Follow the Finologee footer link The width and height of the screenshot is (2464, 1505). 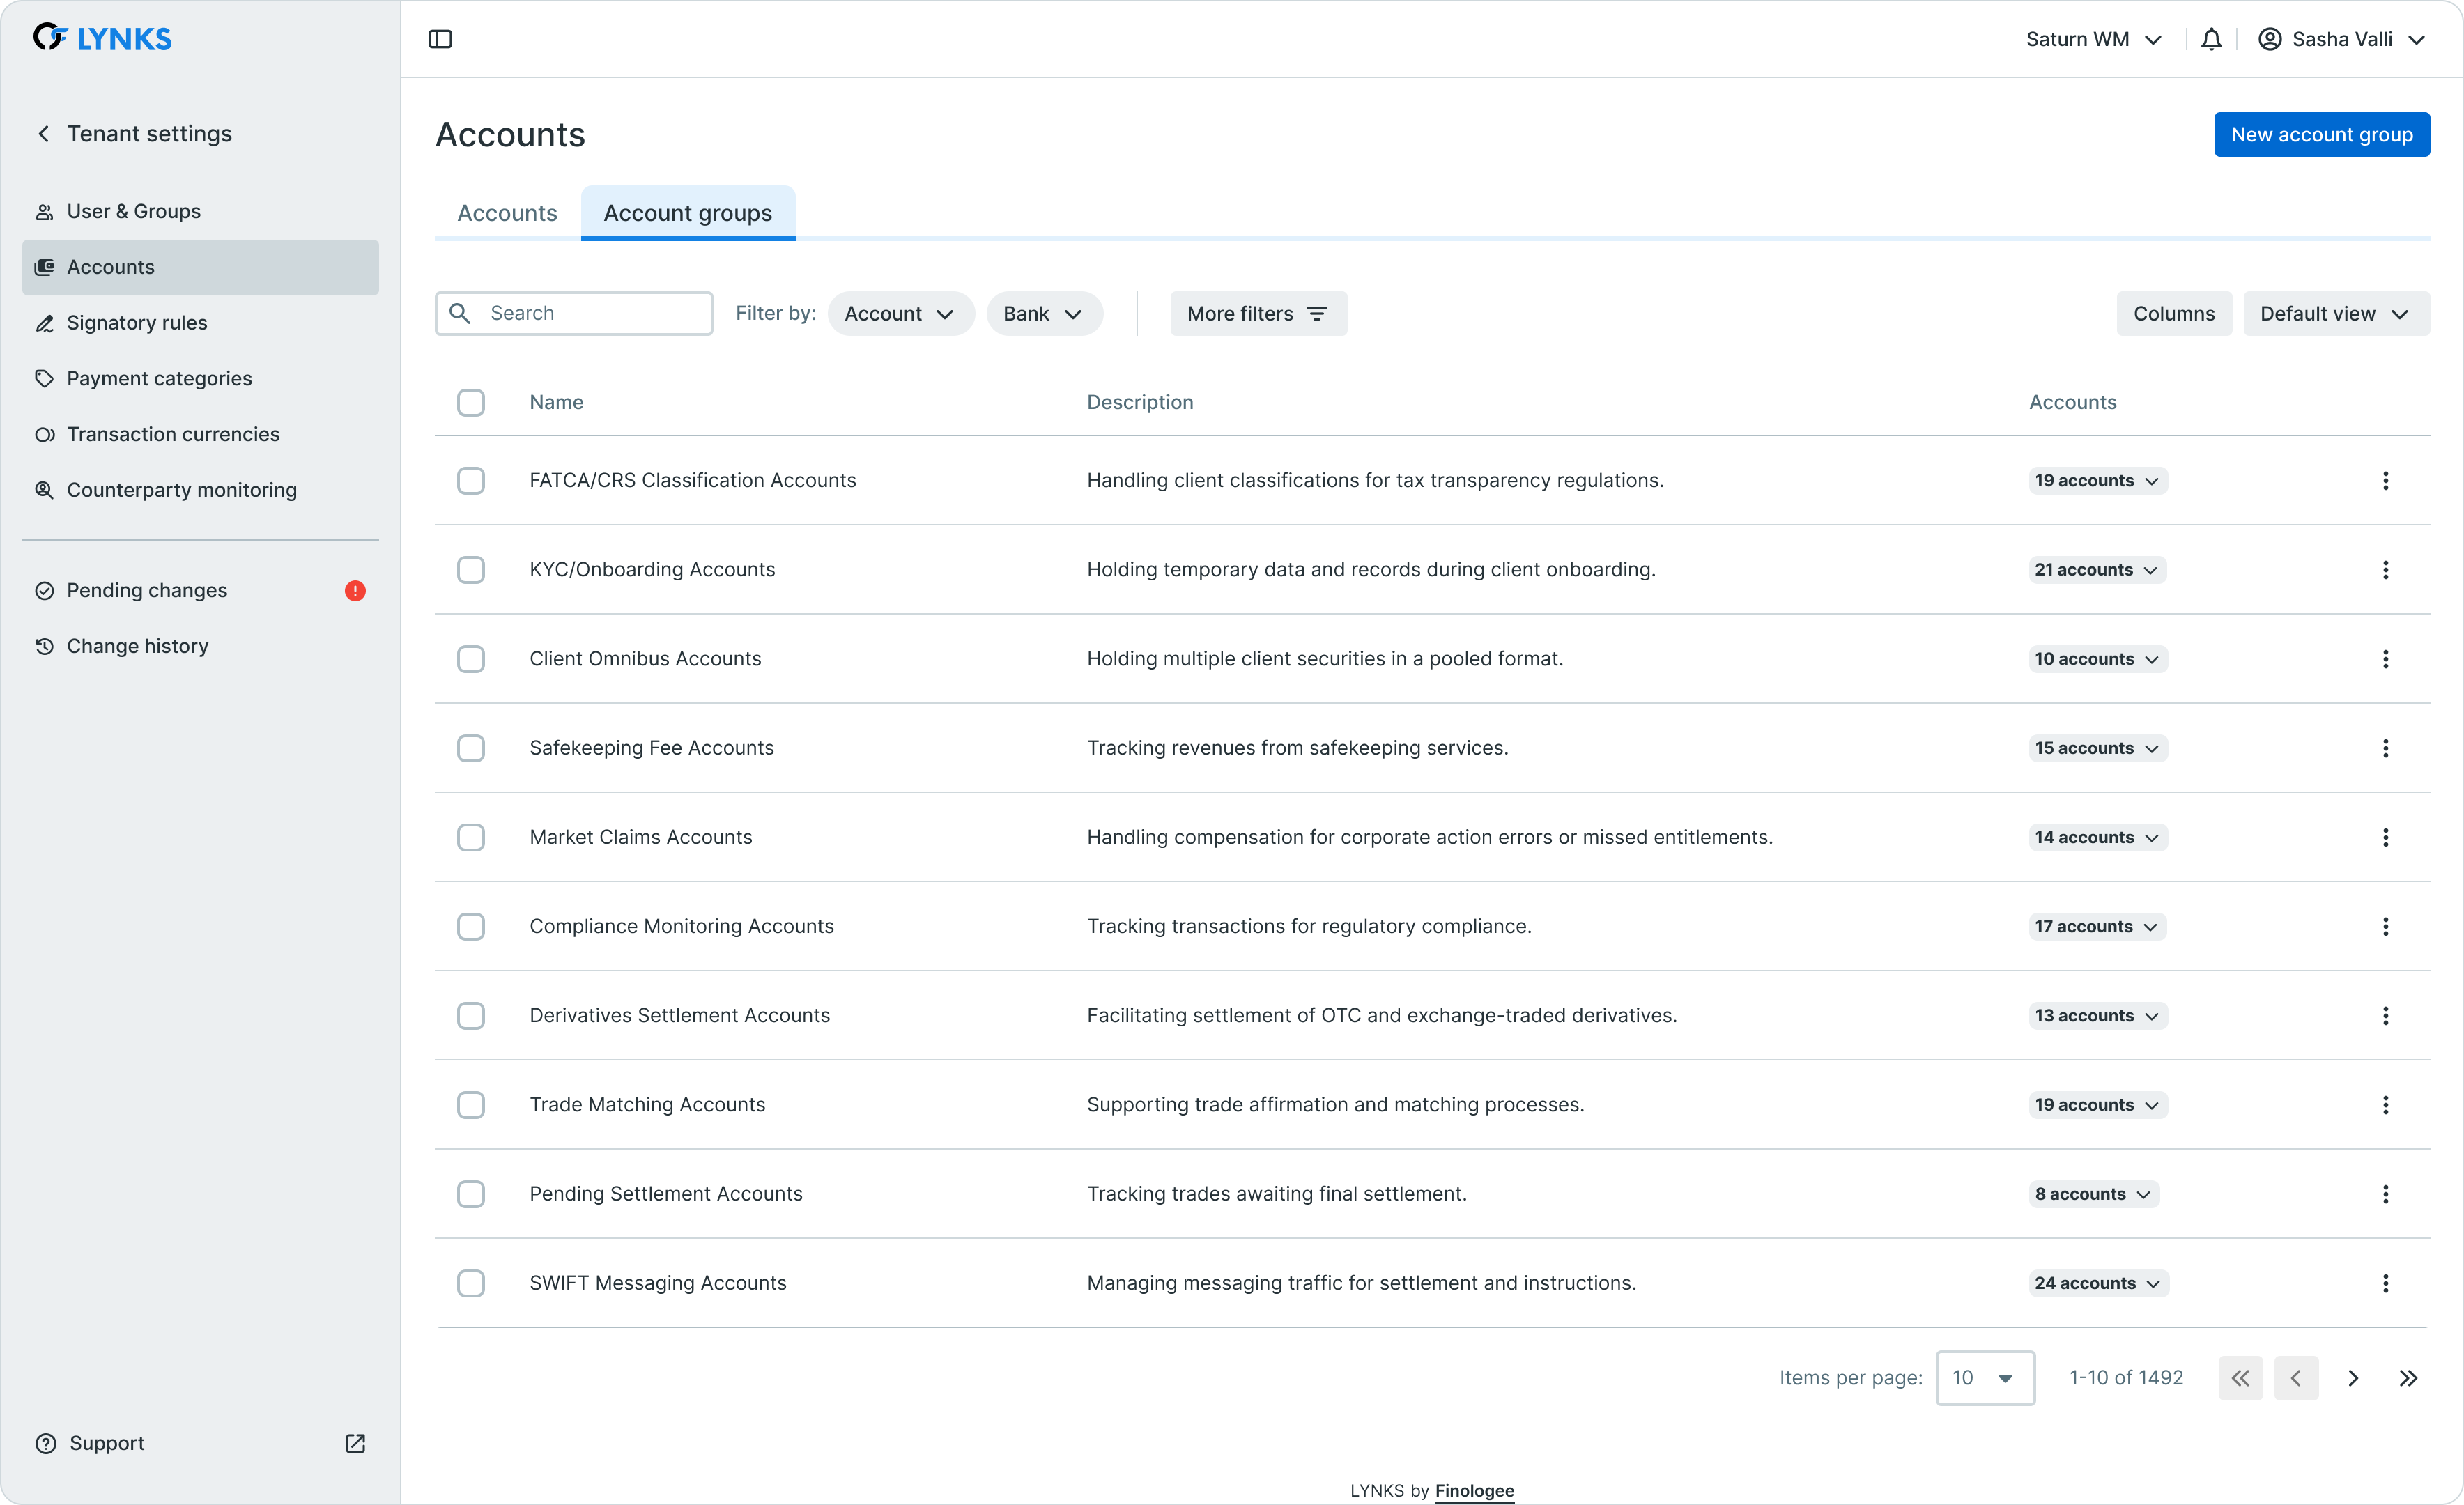[x=1474, y=1490]
